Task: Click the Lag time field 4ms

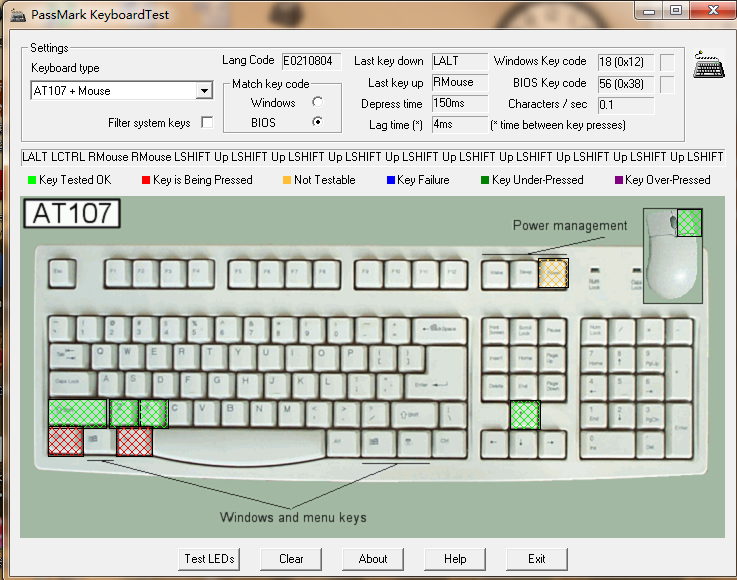Action: pyautogui.click(x=460, y=125)
